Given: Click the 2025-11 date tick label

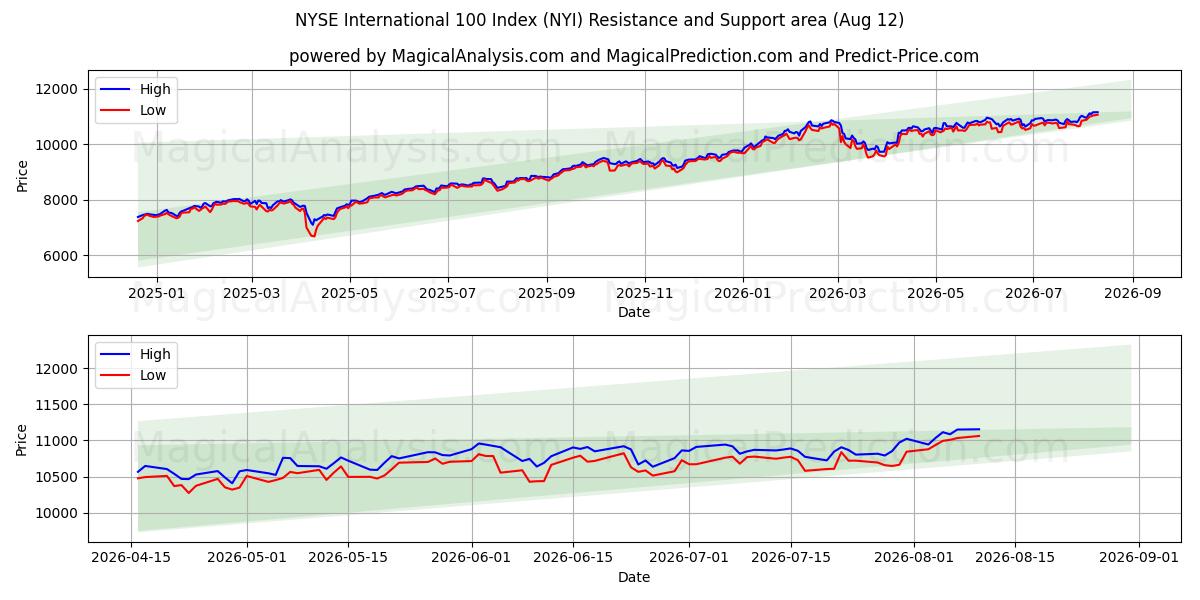Looking at the screenshot, I should pyautogui.click(x=645, y=293).
